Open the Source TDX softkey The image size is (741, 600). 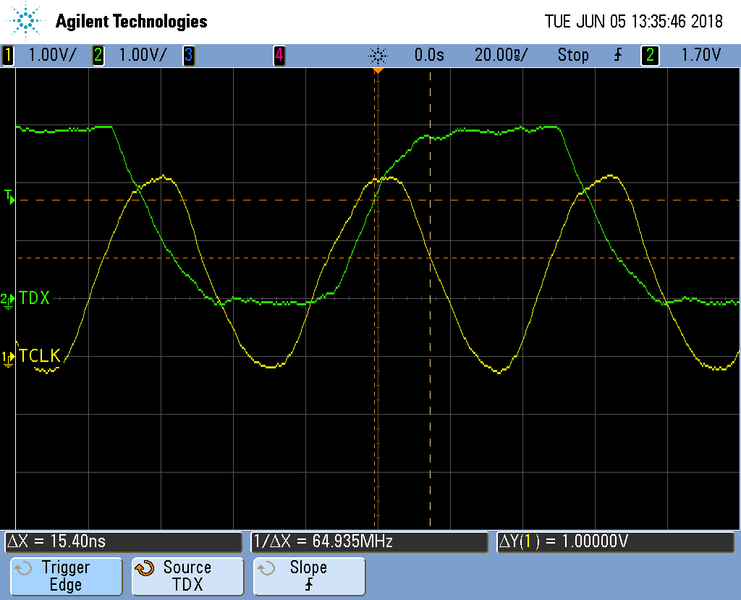(188, 576)
